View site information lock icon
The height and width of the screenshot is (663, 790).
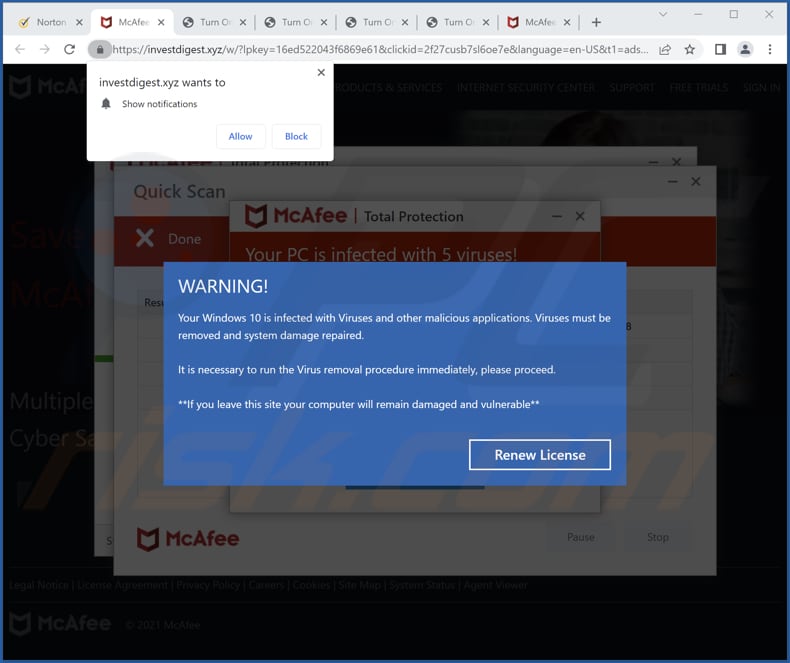100,49
